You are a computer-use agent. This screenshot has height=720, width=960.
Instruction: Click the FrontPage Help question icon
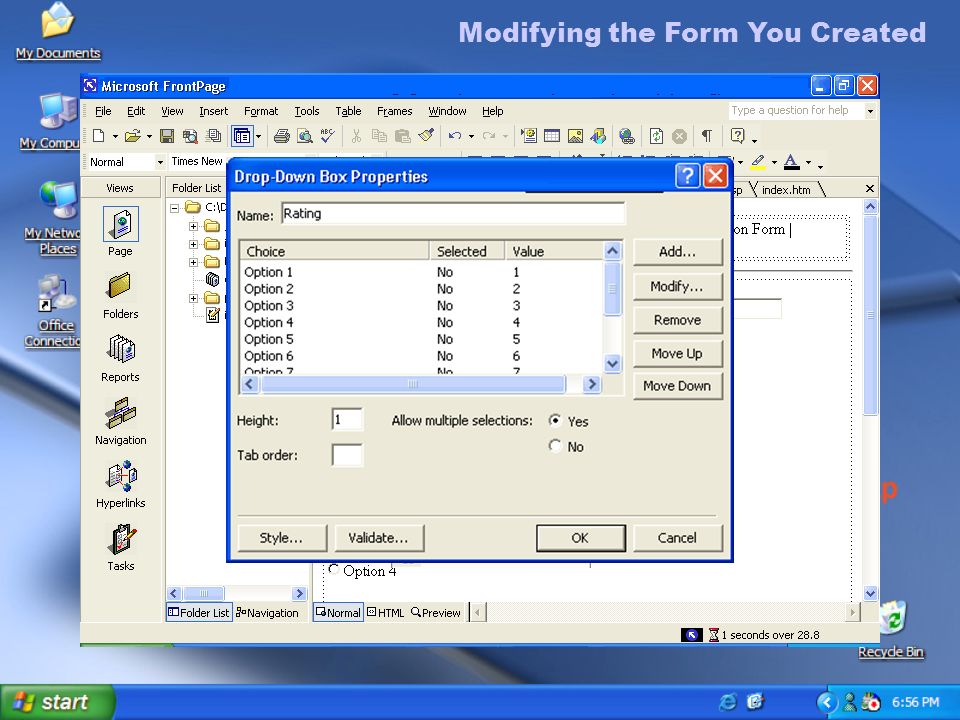pyautogui.click(x=738, y=136)
